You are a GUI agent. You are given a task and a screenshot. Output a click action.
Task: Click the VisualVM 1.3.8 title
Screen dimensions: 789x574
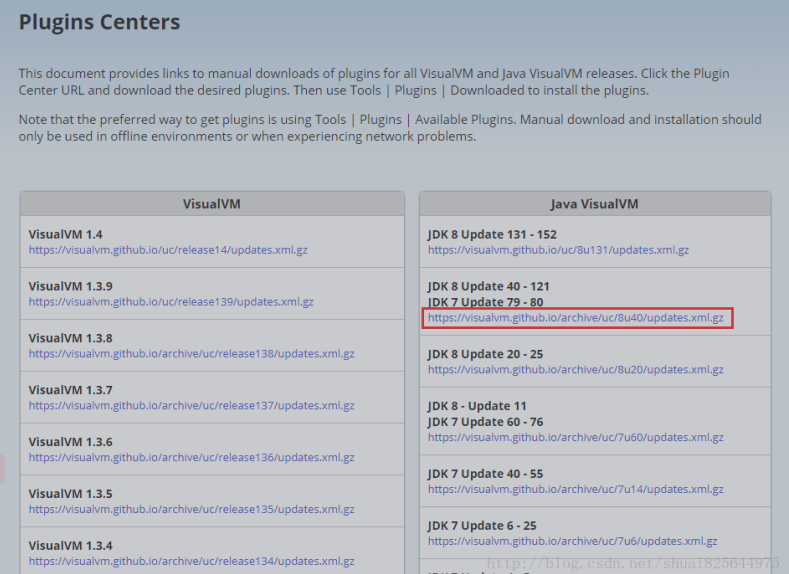click(70, 338)
